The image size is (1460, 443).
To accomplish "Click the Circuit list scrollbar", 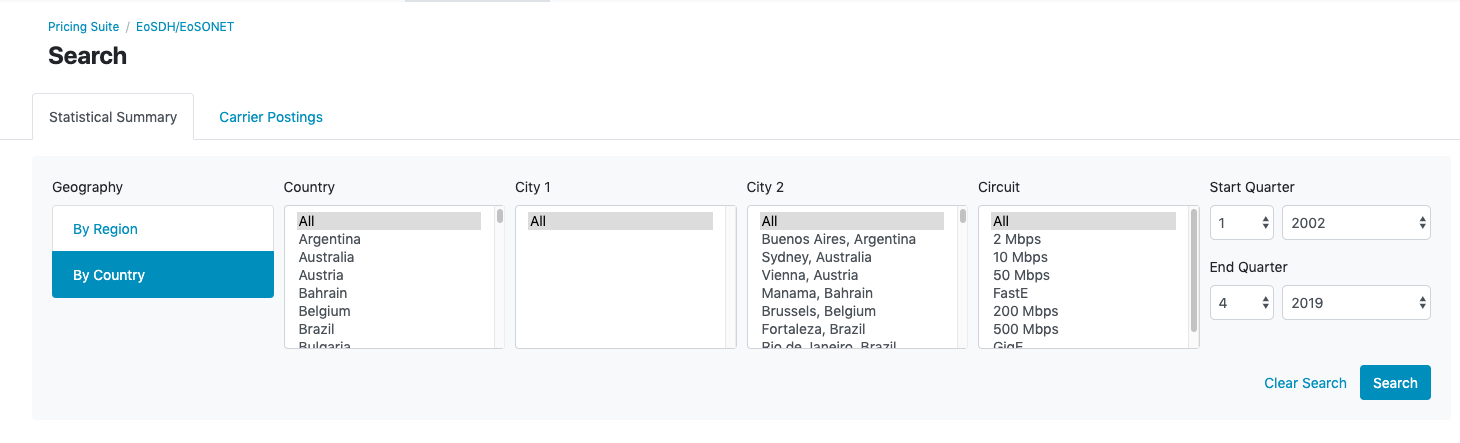I will coord(1194,270).
